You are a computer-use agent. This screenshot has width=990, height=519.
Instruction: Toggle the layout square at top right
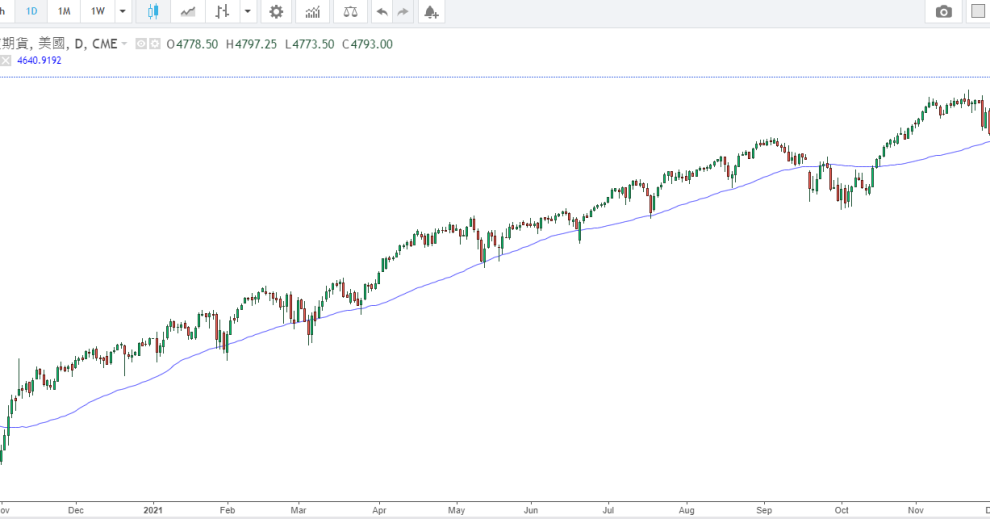tap(979, 12)
